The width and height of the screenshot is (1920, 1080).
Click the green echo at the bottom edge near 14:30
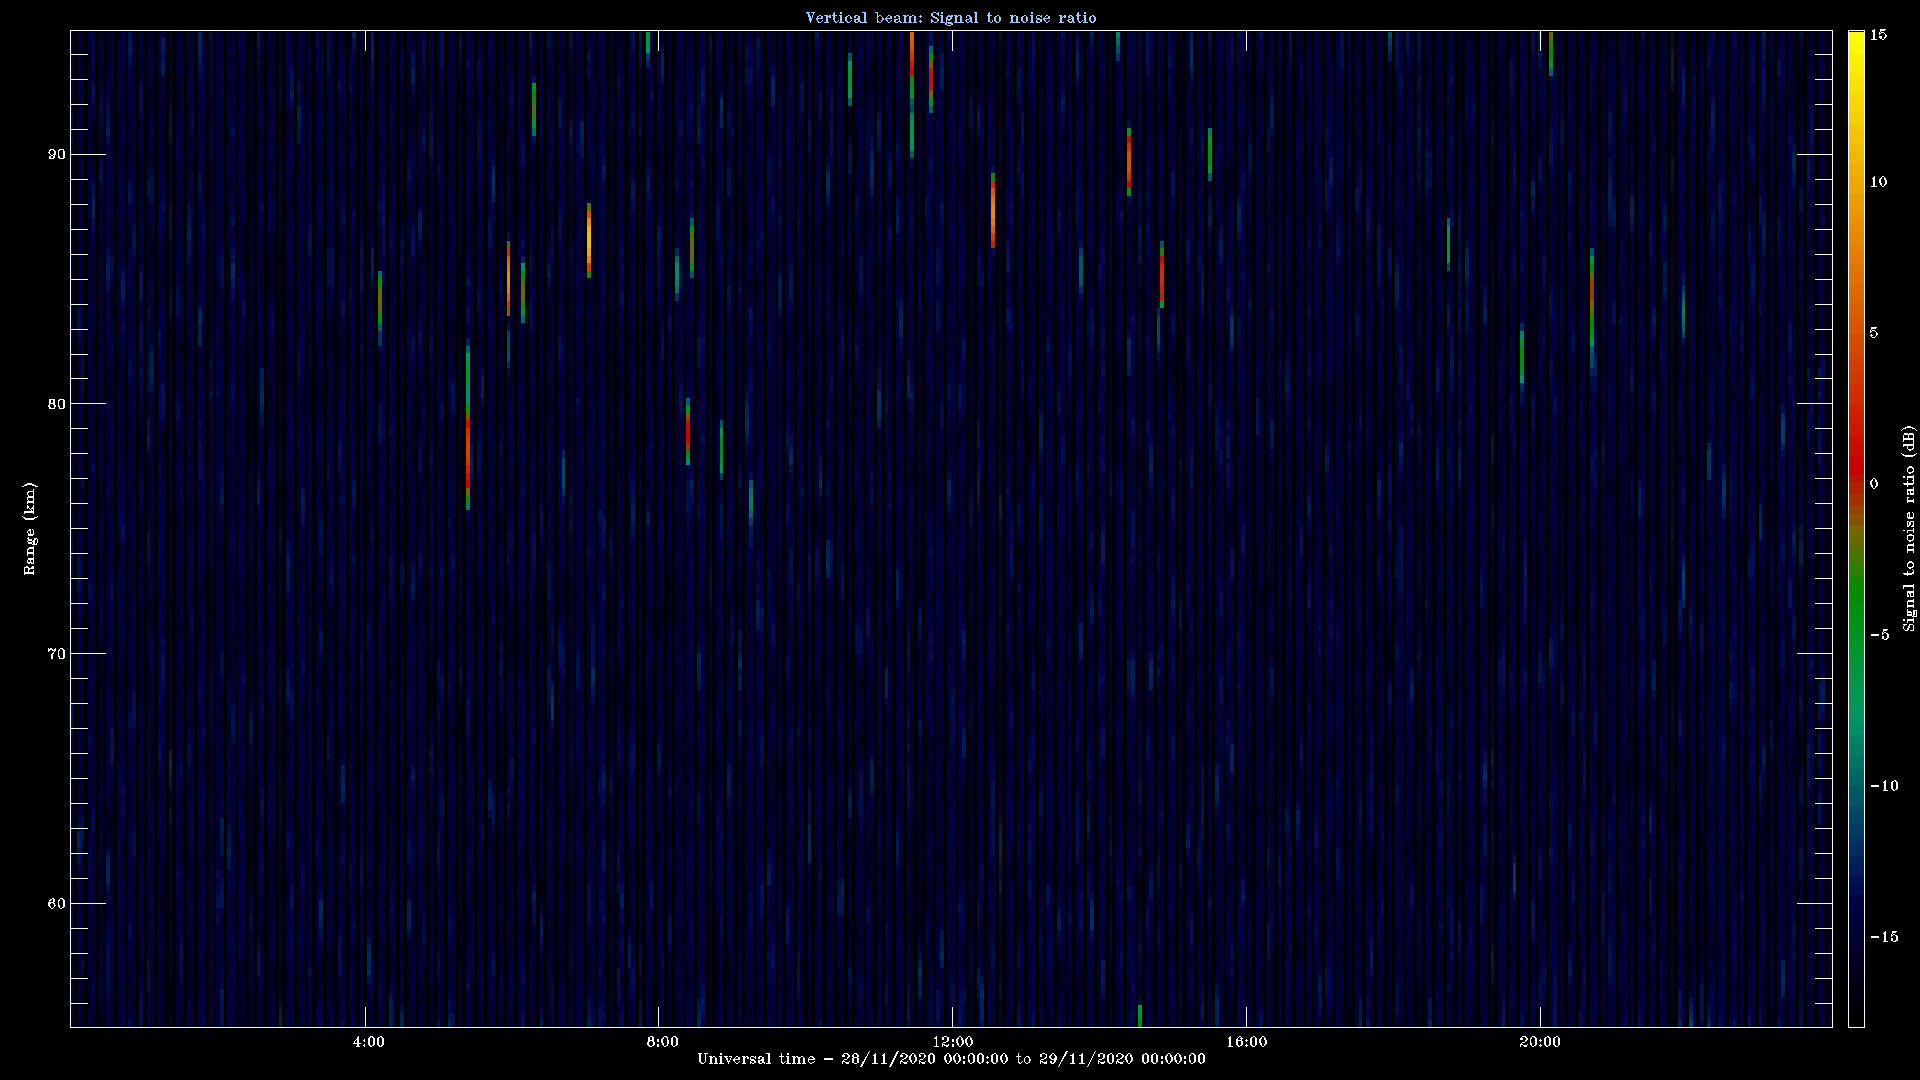coord(1140,1016)
